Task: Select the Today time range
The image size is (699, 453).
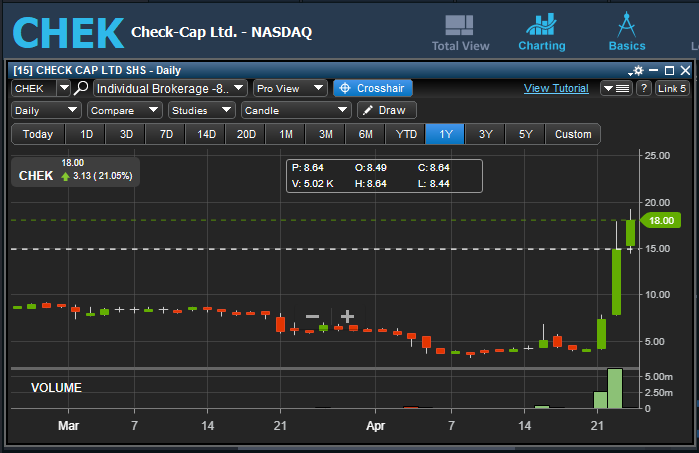Action: pos(38,134)
